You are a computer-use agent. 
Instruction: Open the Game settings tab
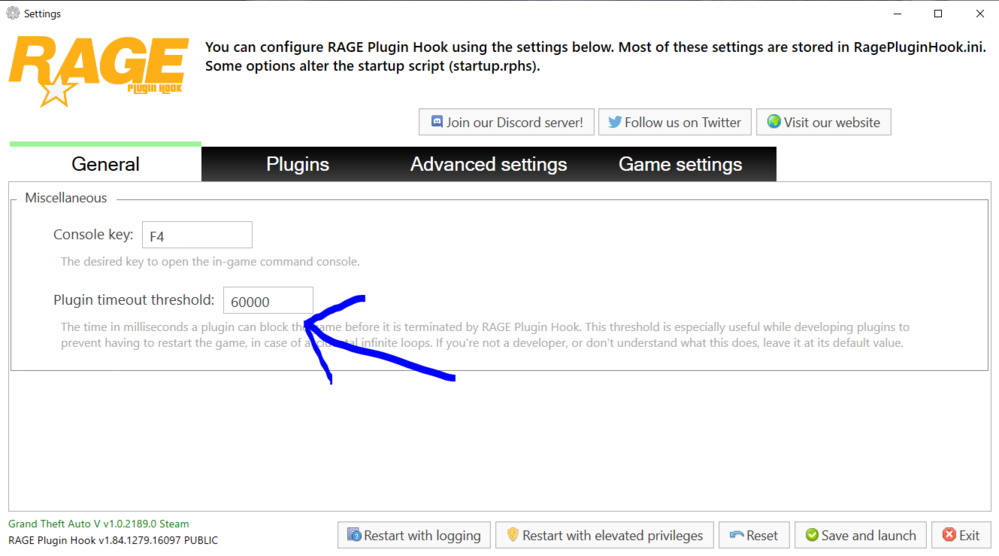coord(680,164)
